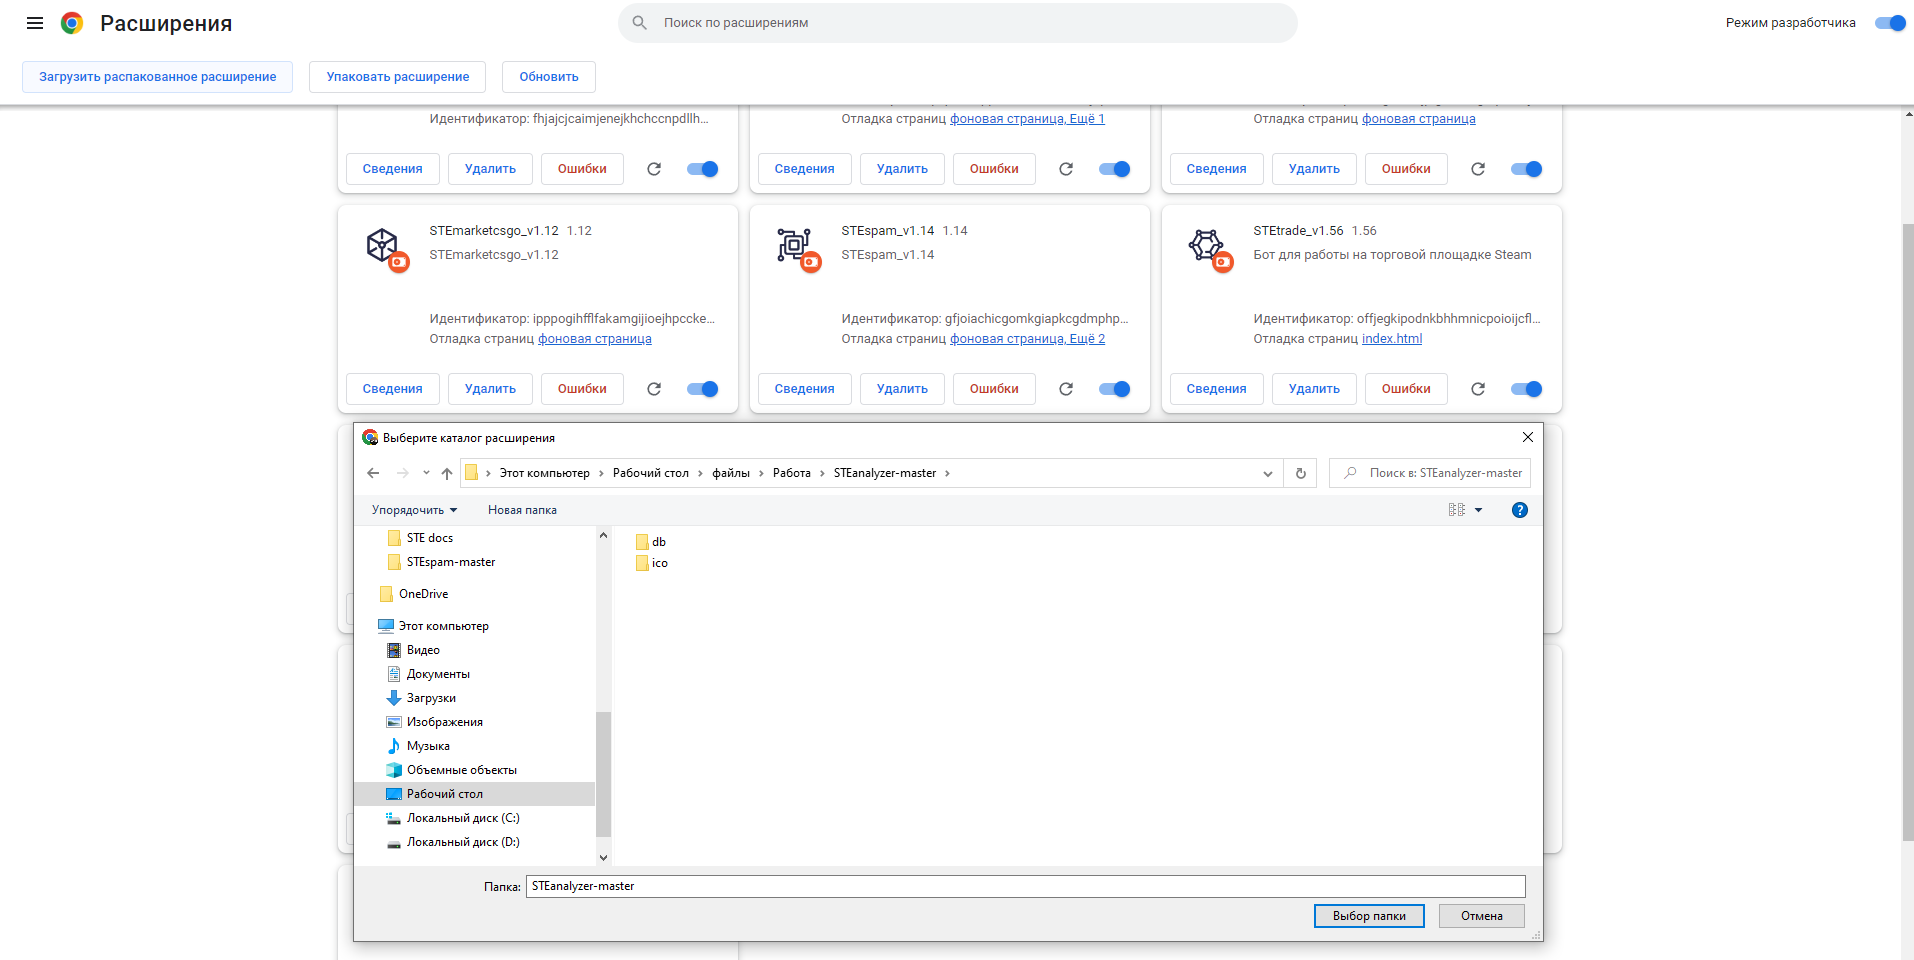
Task: Open recent locations dropdown near nav arrows
Action: pos(426,473)
